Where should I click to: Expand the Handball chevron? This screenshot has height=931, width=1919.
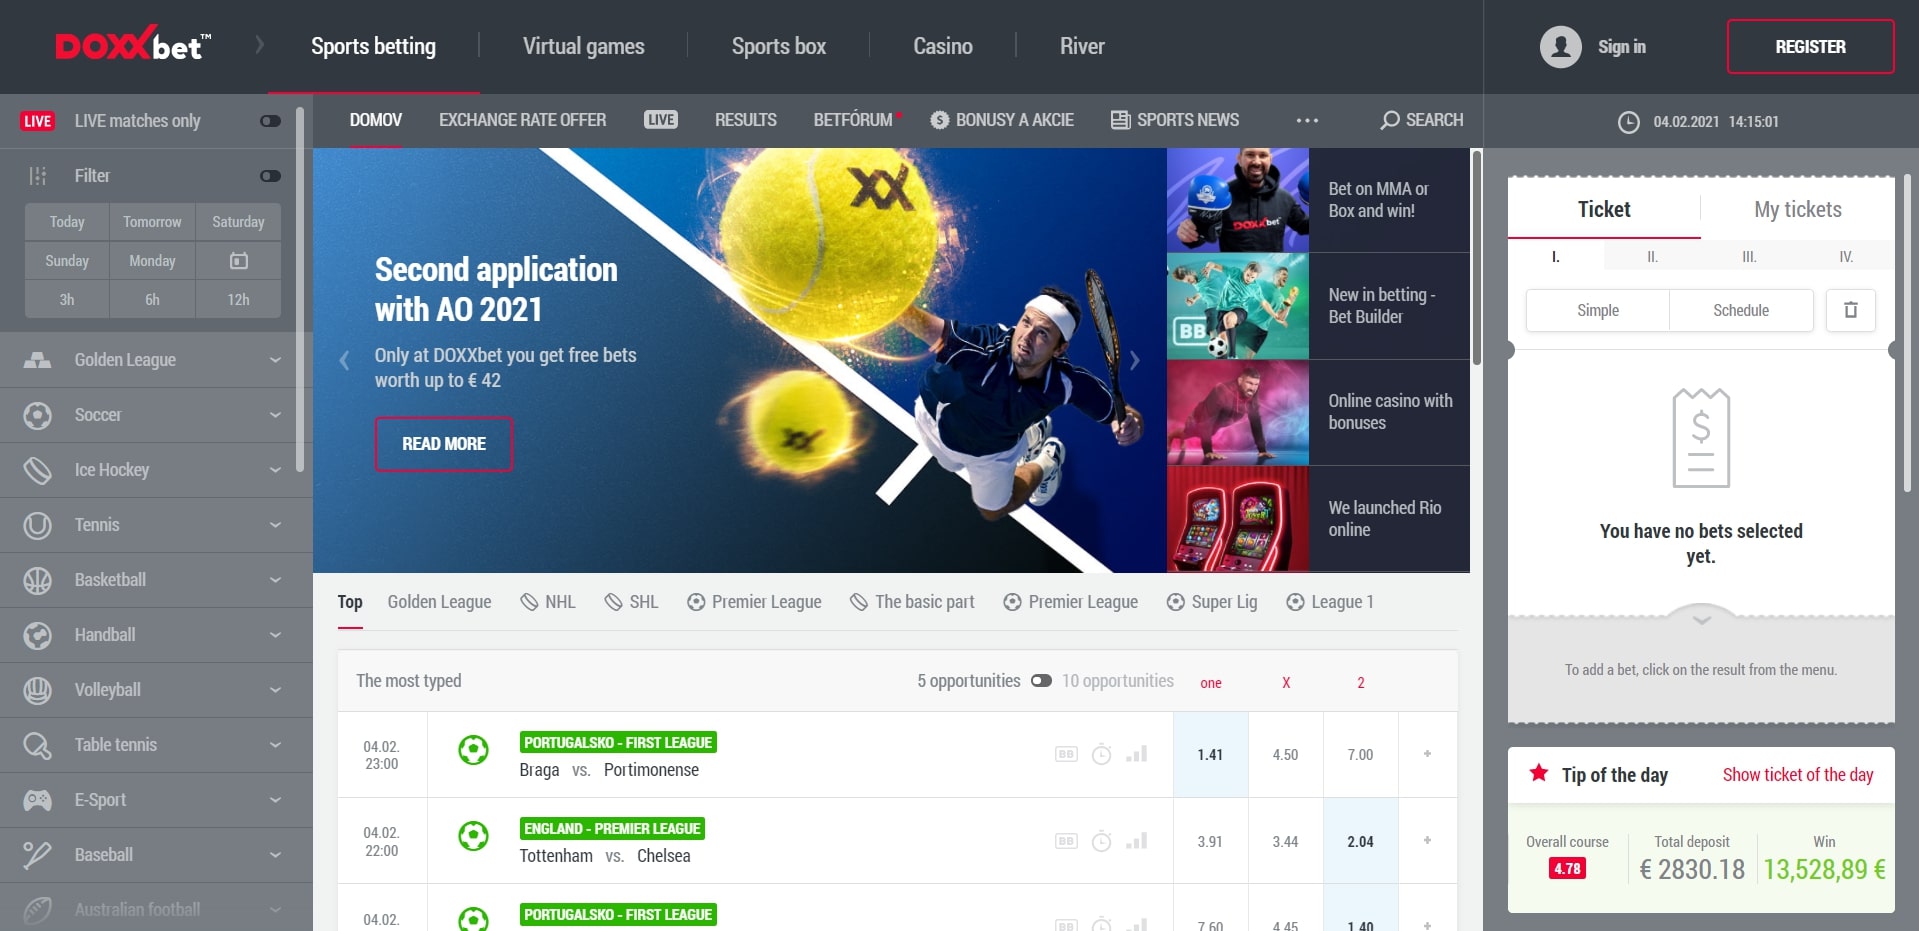point(275,635)
